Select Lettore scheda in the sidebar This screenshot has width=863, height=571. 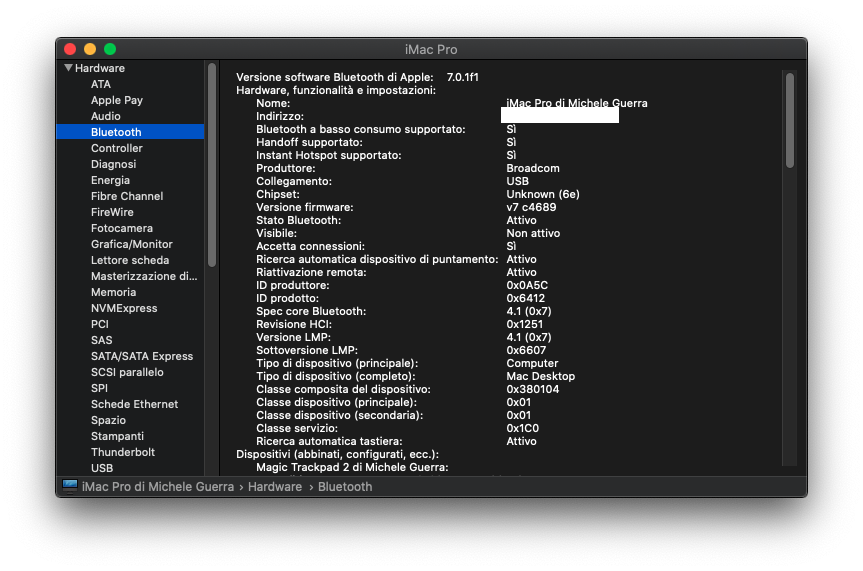130,260
